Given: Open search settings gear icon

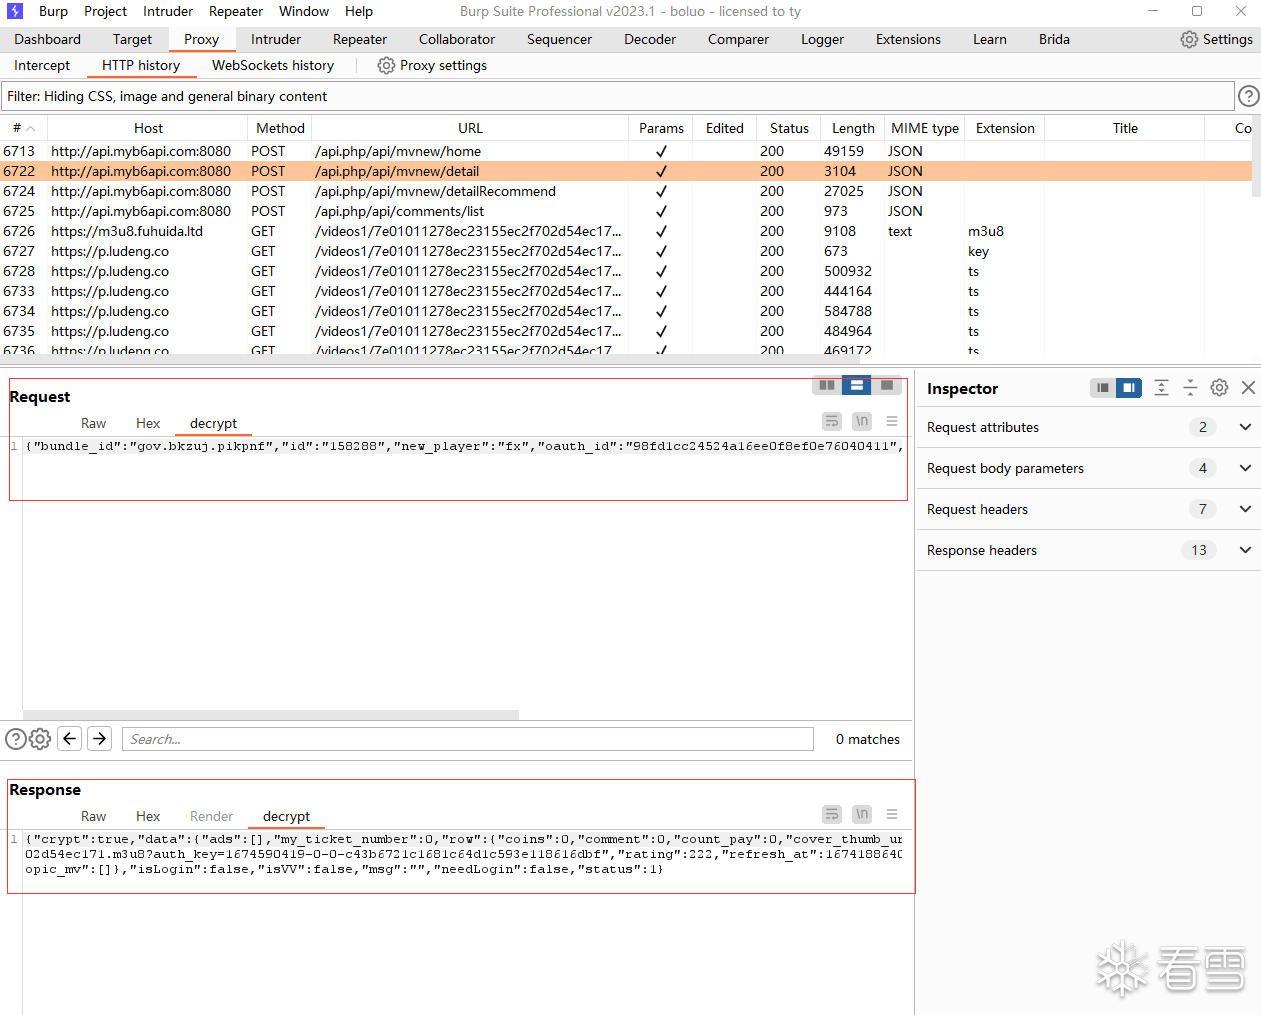Looking at the screenshot, I should click(40, 739).
